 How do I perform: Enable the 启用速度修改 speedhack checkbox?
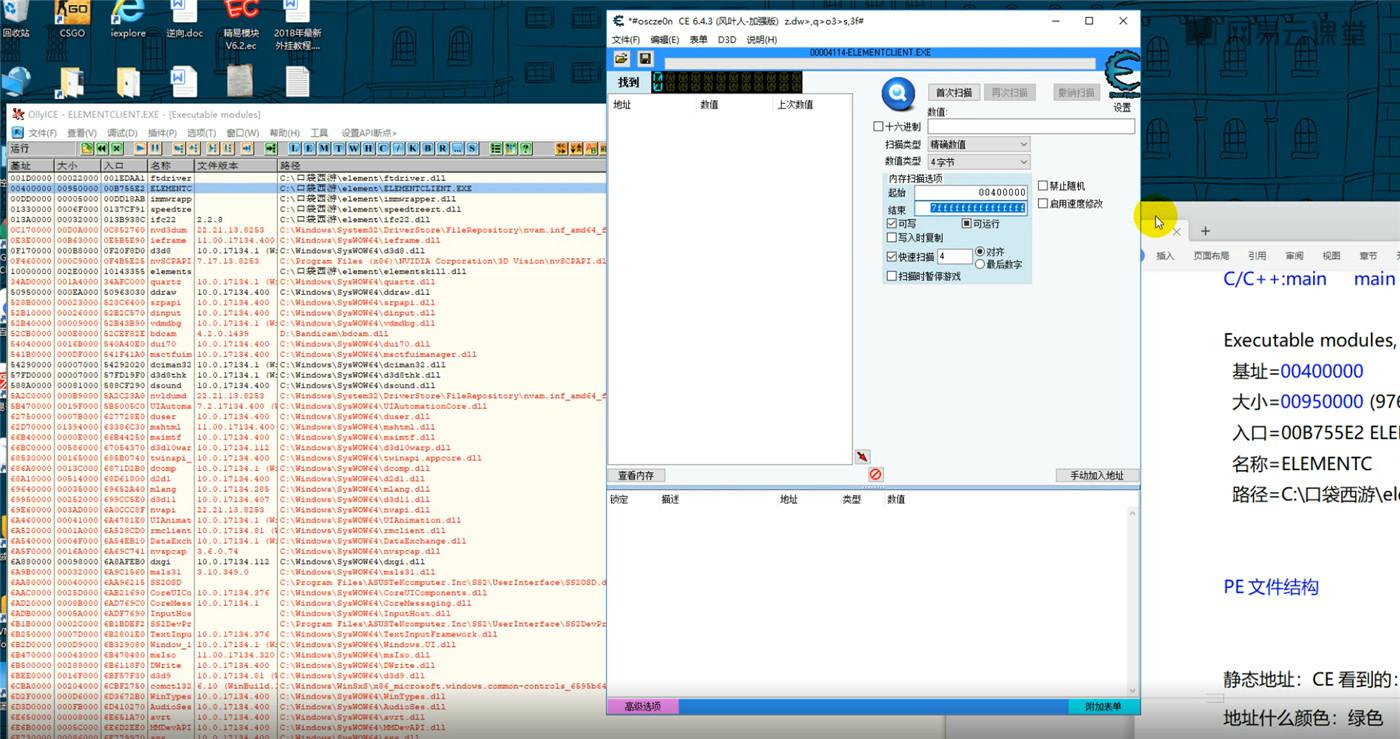tap(1043, 203)
